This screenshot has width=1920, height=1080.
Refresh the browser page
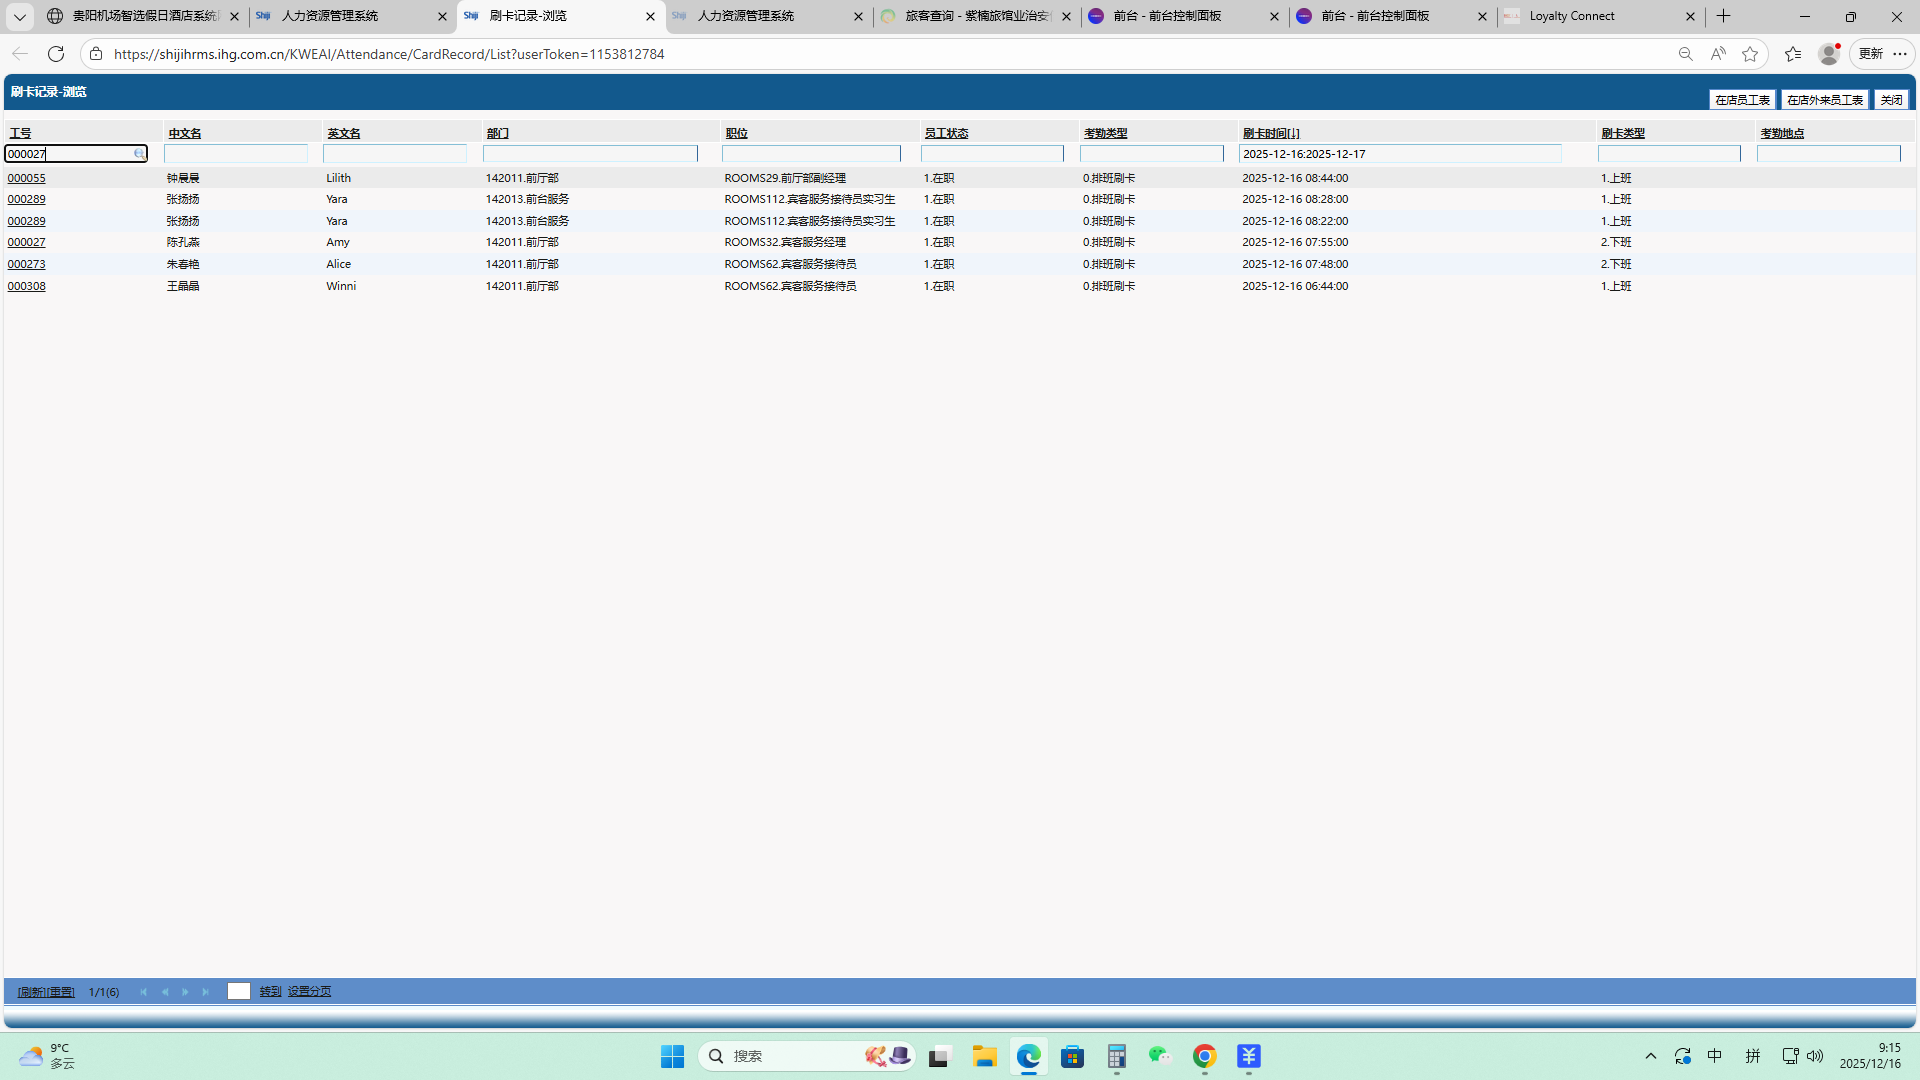[x=56, y=54]
